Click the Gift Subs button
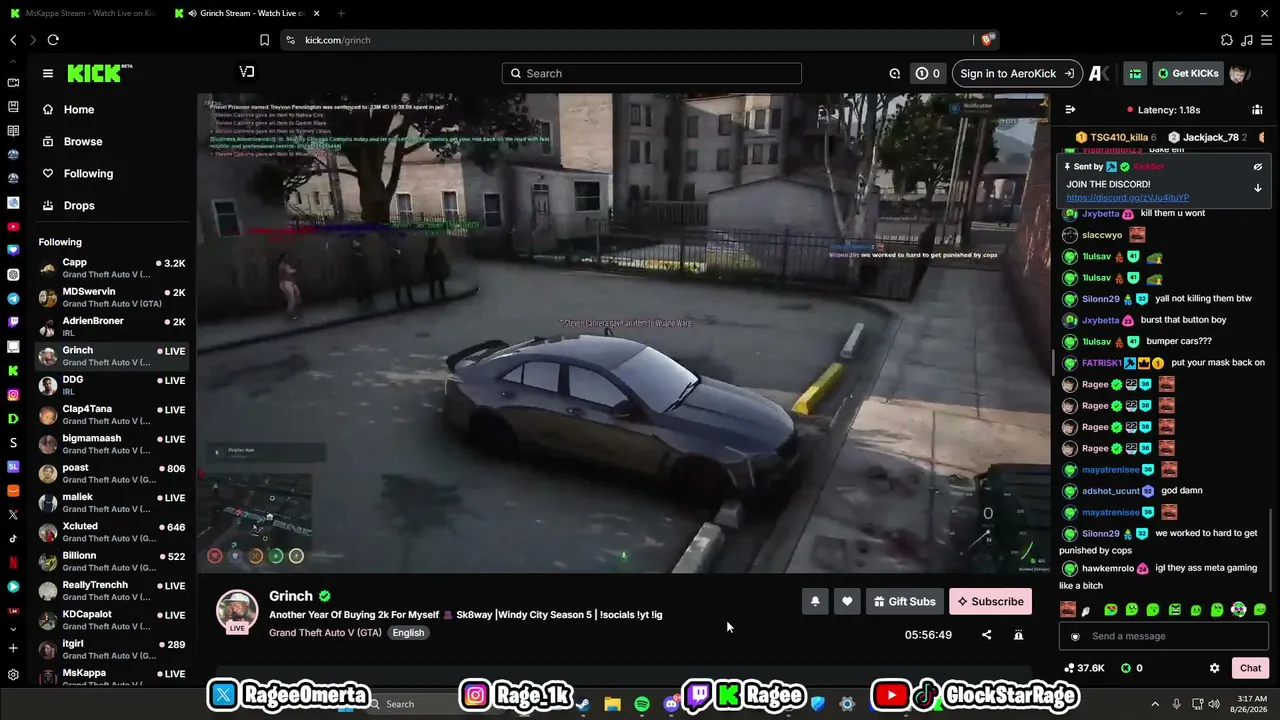The width and height of the screenshot is (1280, 720). [905, 601]
